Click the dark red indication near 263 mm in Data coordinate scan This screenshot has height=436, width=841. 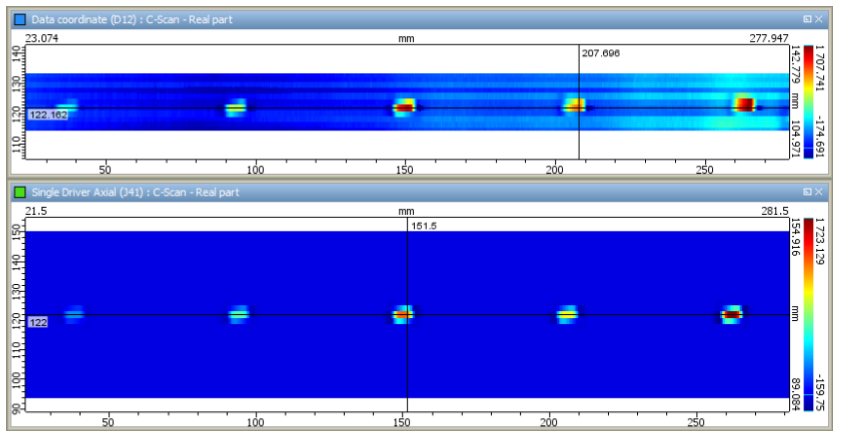tap(744, 104)
